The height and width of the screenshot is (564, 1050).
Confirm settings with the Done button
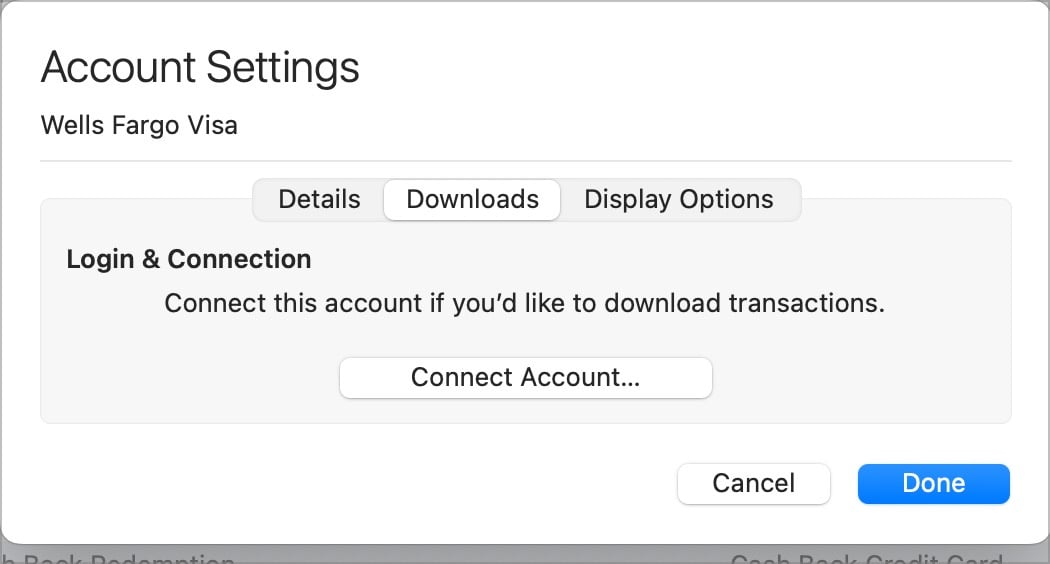[x=933, y=484]
